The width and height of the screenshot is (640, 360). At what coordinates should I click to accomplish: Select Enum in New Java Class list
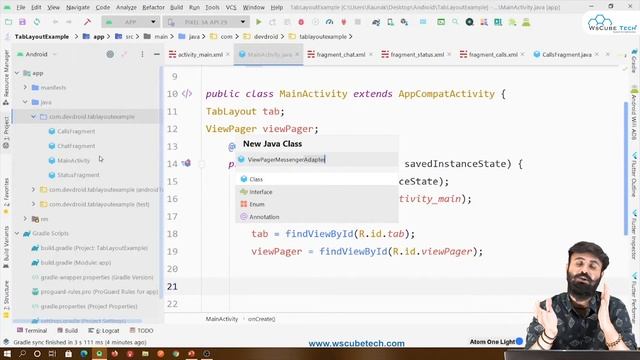click(x=317, y=204)
